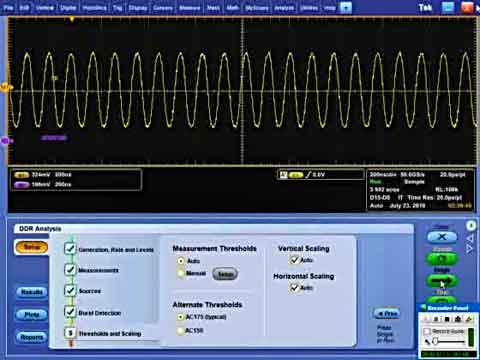This screenshot has width=480, height=360.
Task: Open the Trig menu
Action: click(x=117, y=7)
